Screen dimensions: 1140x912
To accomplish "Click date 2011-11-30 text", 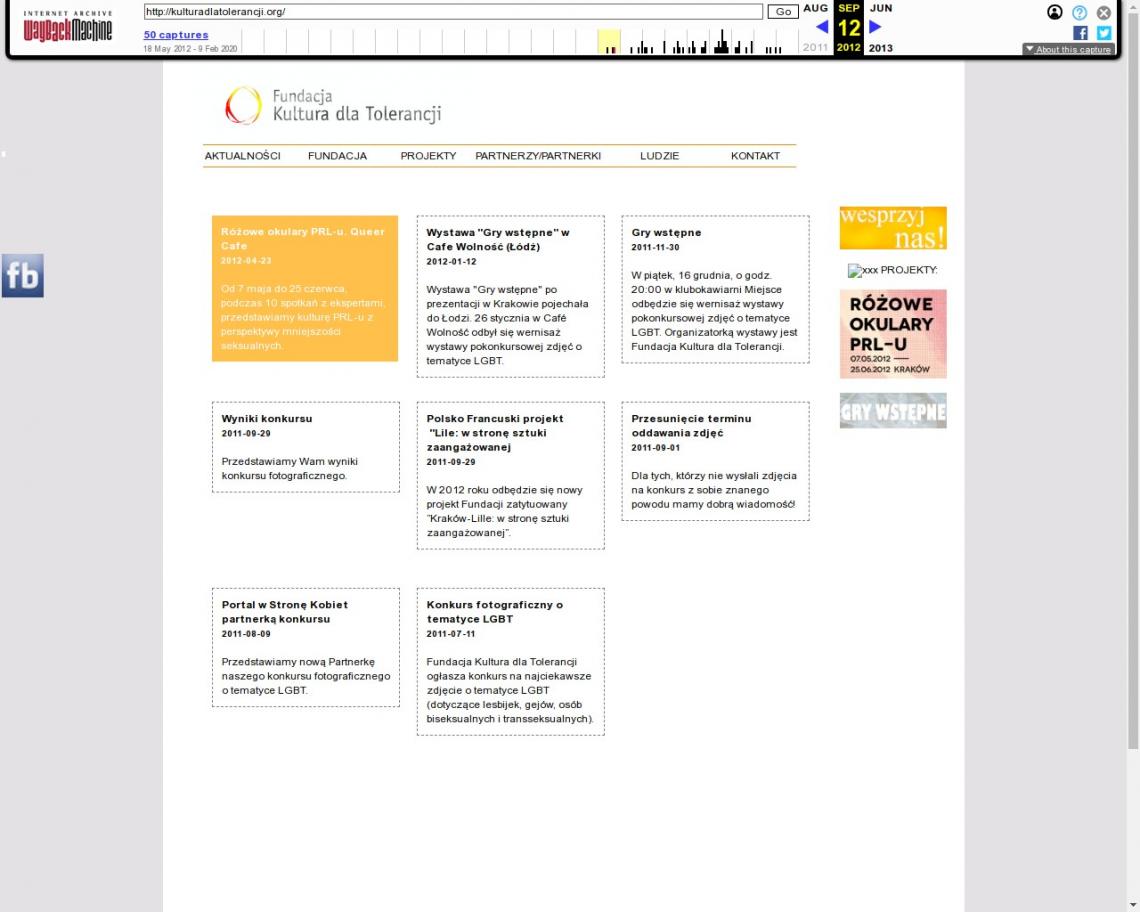I will click(x=655, y=247).
